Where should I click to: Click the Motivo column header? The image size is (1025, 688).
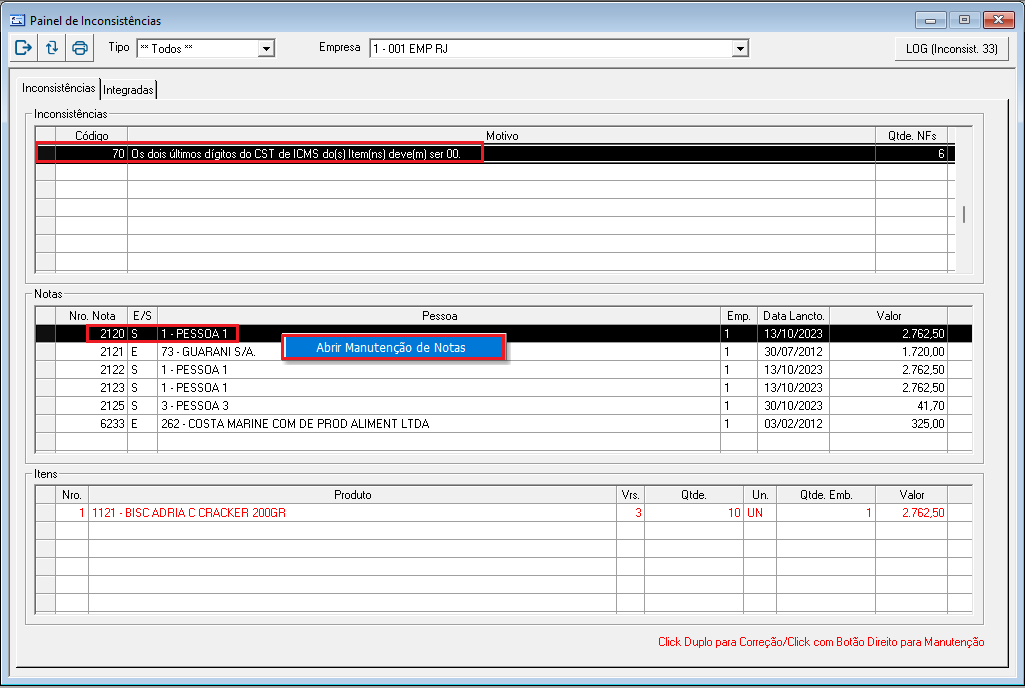(501, 135)
